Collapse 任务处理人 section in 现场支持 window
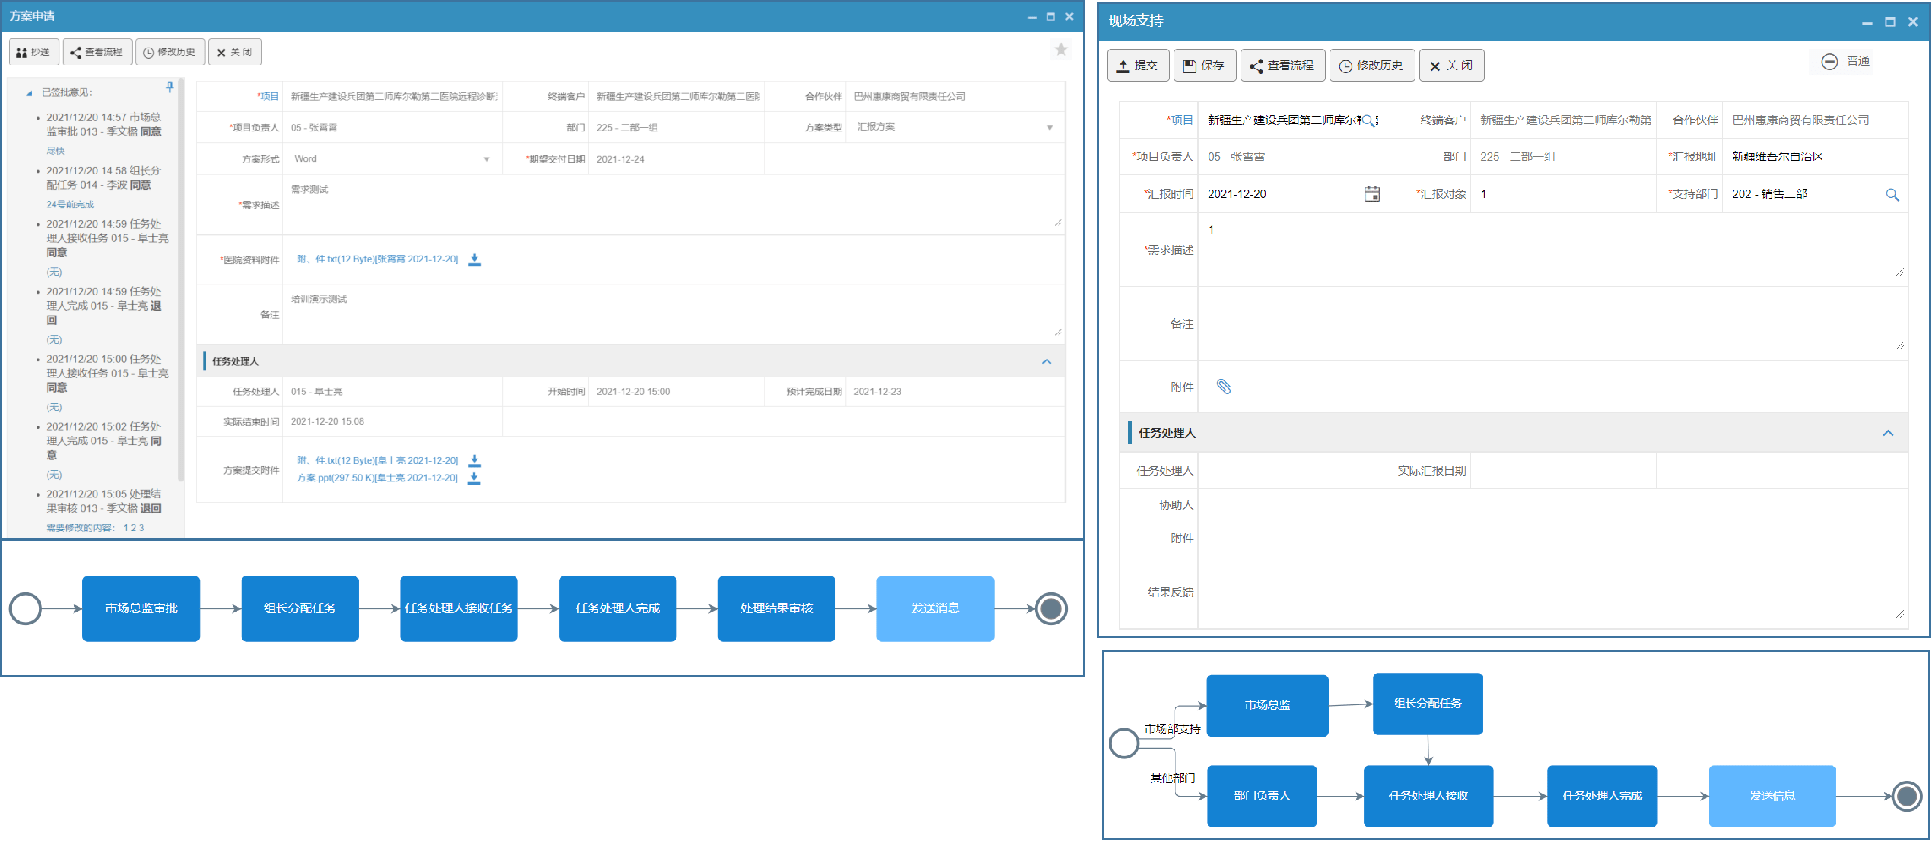 click(1888, 433)
